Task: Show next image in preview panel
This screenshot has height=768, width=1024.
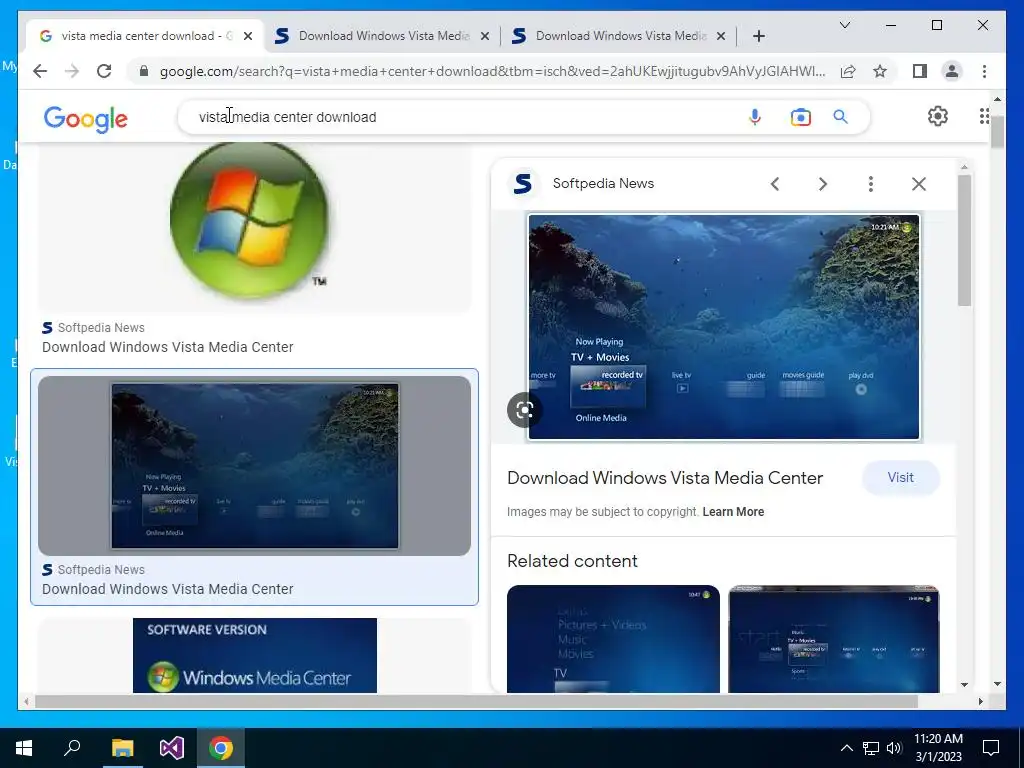Action: pos(823,184)
